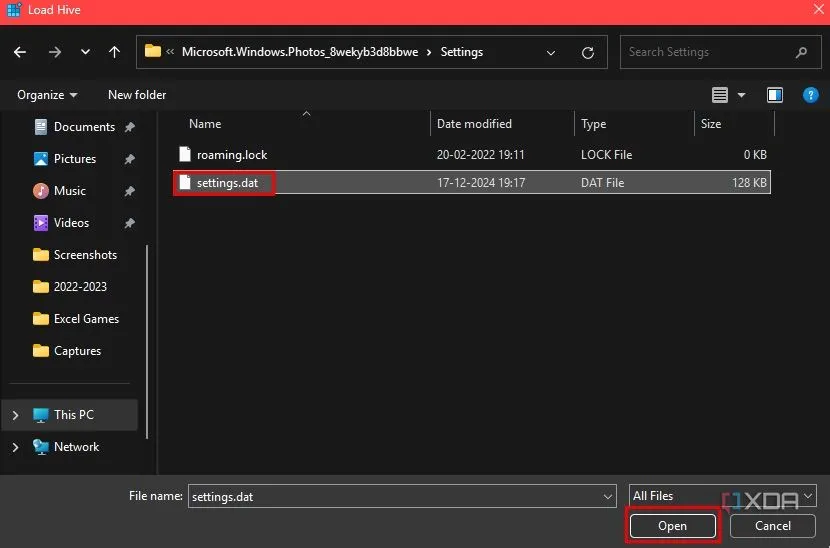The height and width of the screenshot is (548, 830).
Task: Expand the Network tree node
Action: tap(15, 447)
